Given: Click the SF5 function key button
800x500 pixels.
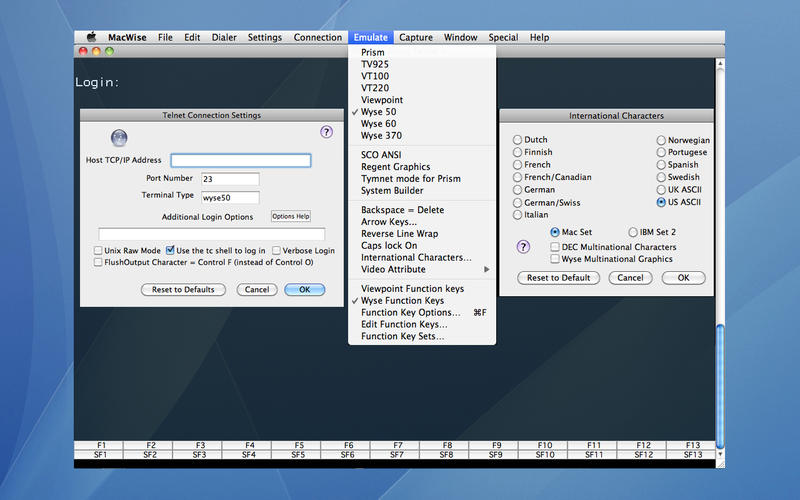Looking at the screenshot, I should click(296, 454).
